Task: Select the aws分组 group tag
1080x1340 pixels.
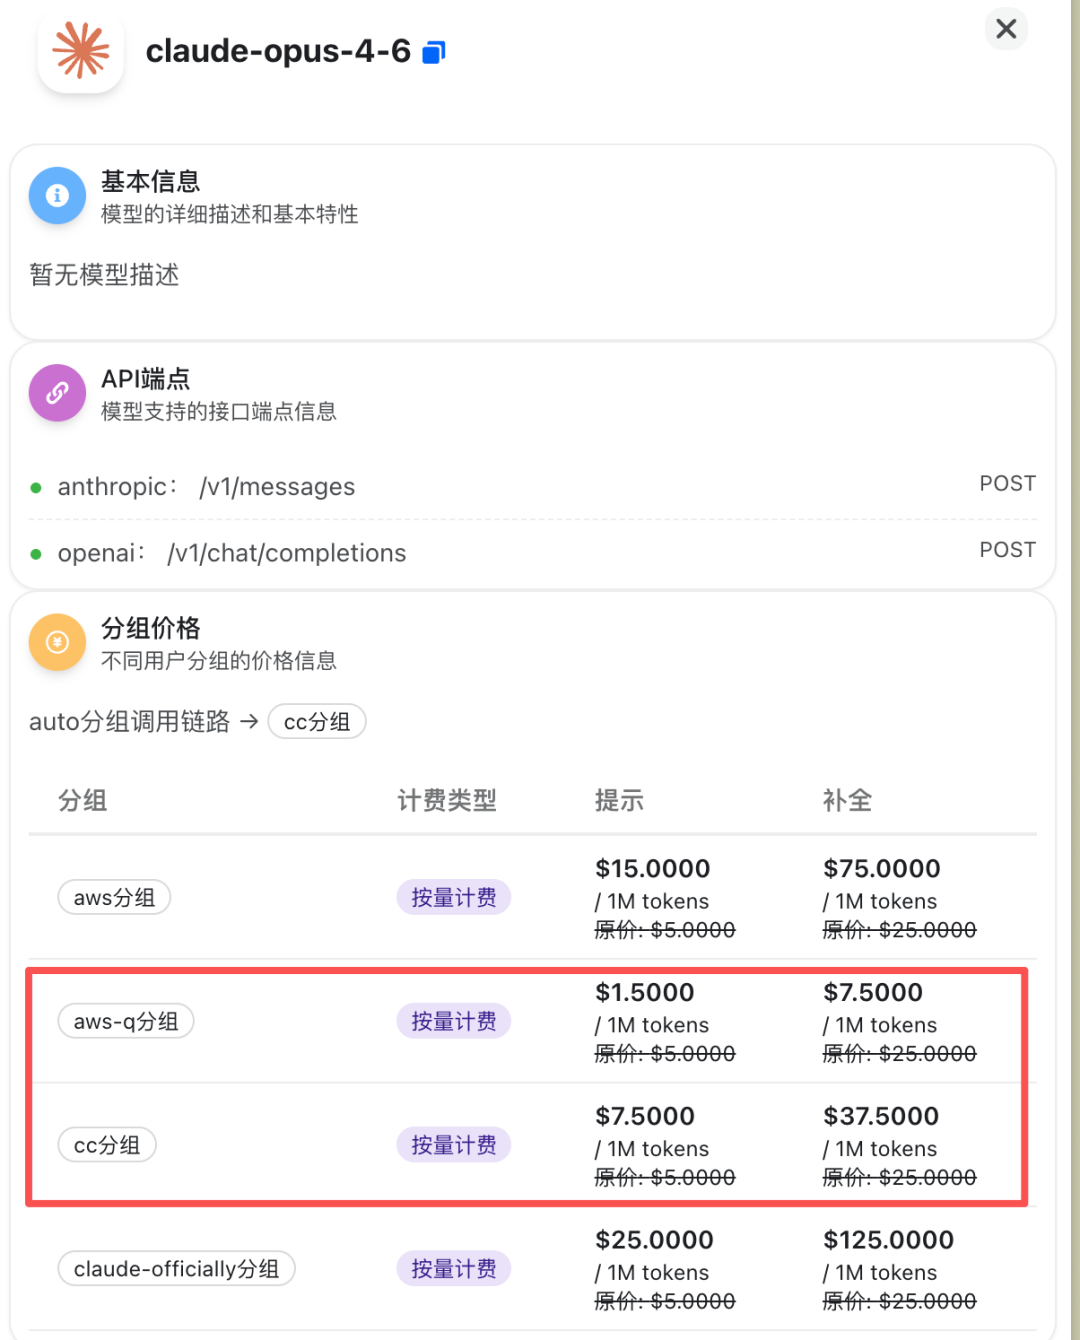Action: pyautogui.click(x=114, y=898)
